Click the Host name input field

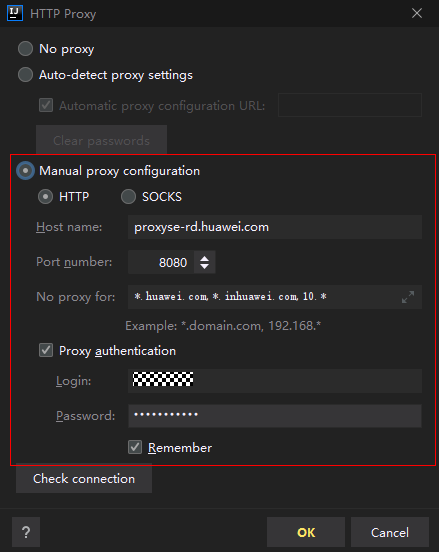[275, 227]
